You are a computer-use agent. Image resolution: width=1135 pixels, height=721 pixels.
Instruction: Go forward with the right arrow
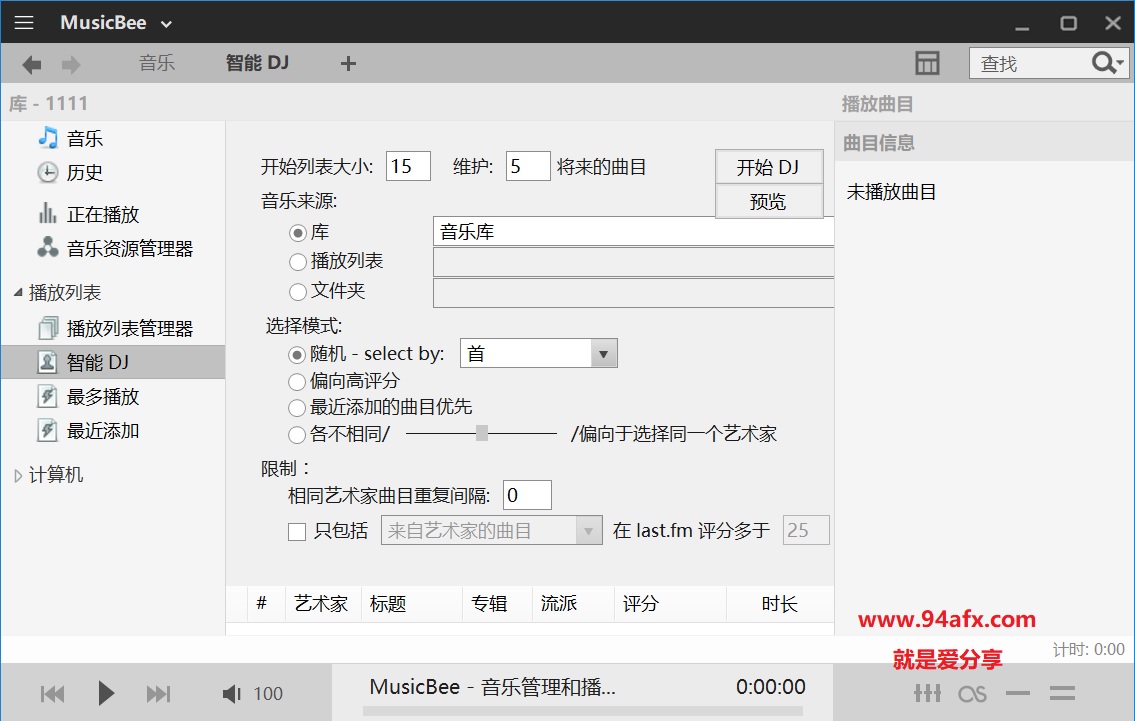[x=71, y=64]
